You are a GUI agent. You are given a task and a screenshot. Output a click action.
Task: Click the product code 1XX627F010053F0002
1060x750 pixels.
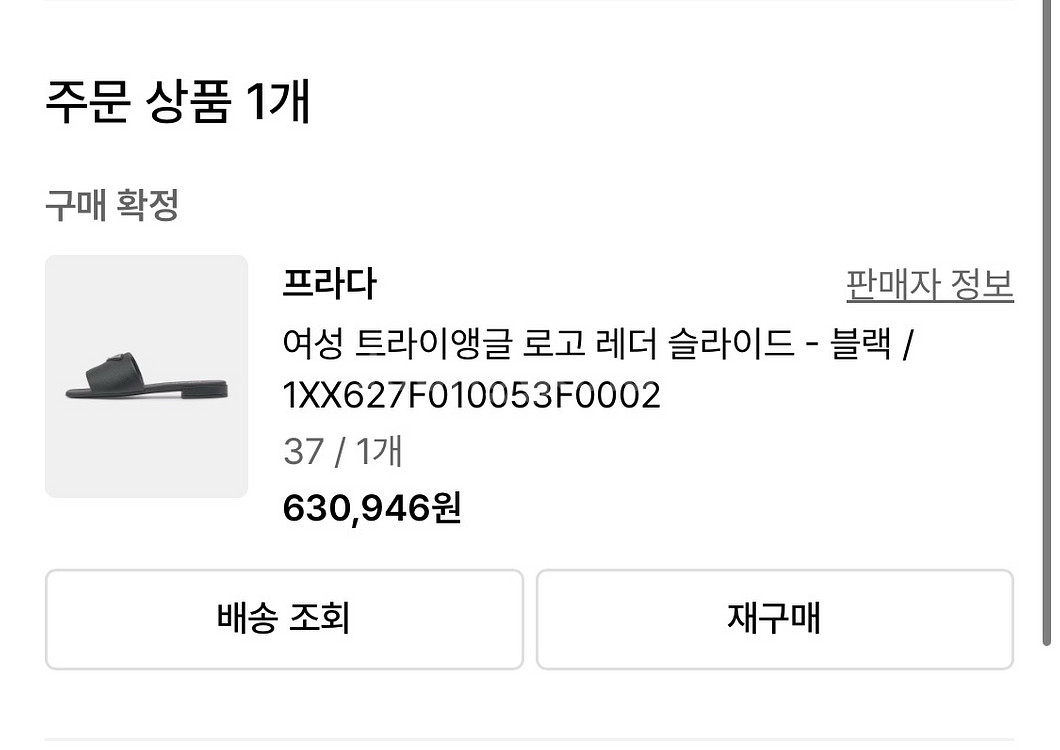click(472, 397)
